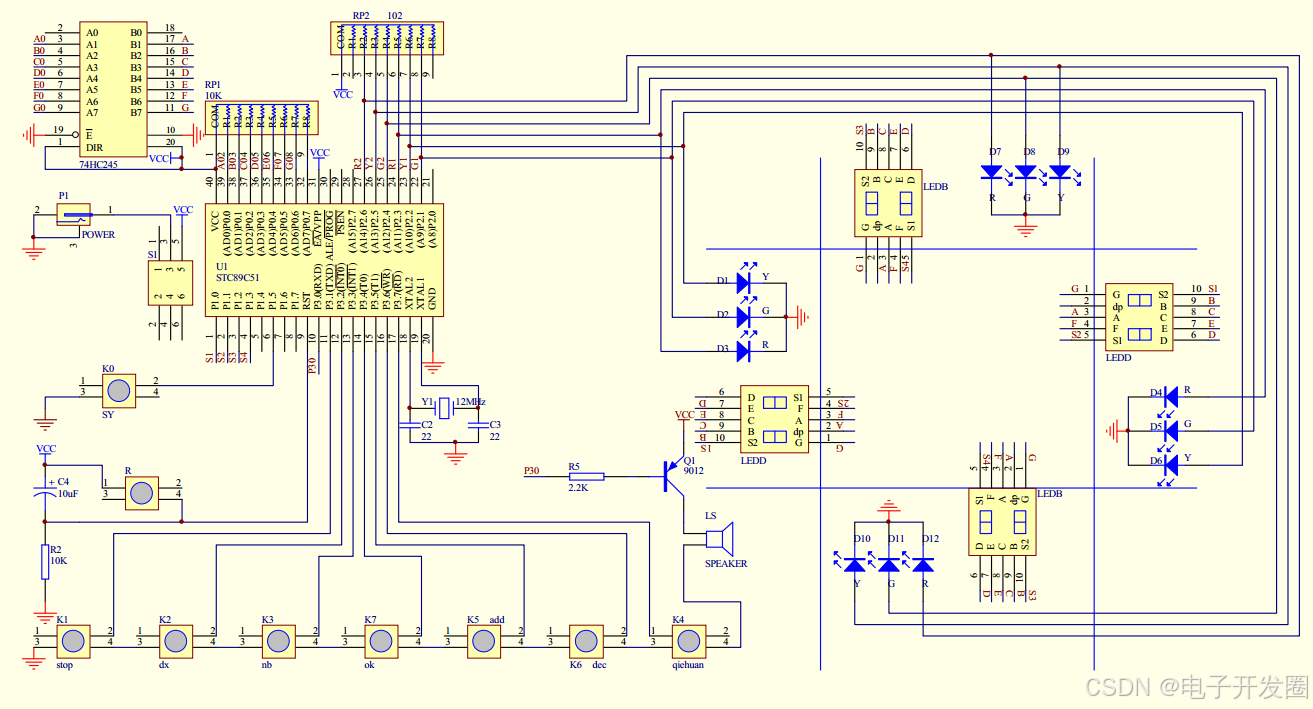Click the R2 10K resistor symbol
Viewport: 1313px width, 709px height.
click(43, 560)
